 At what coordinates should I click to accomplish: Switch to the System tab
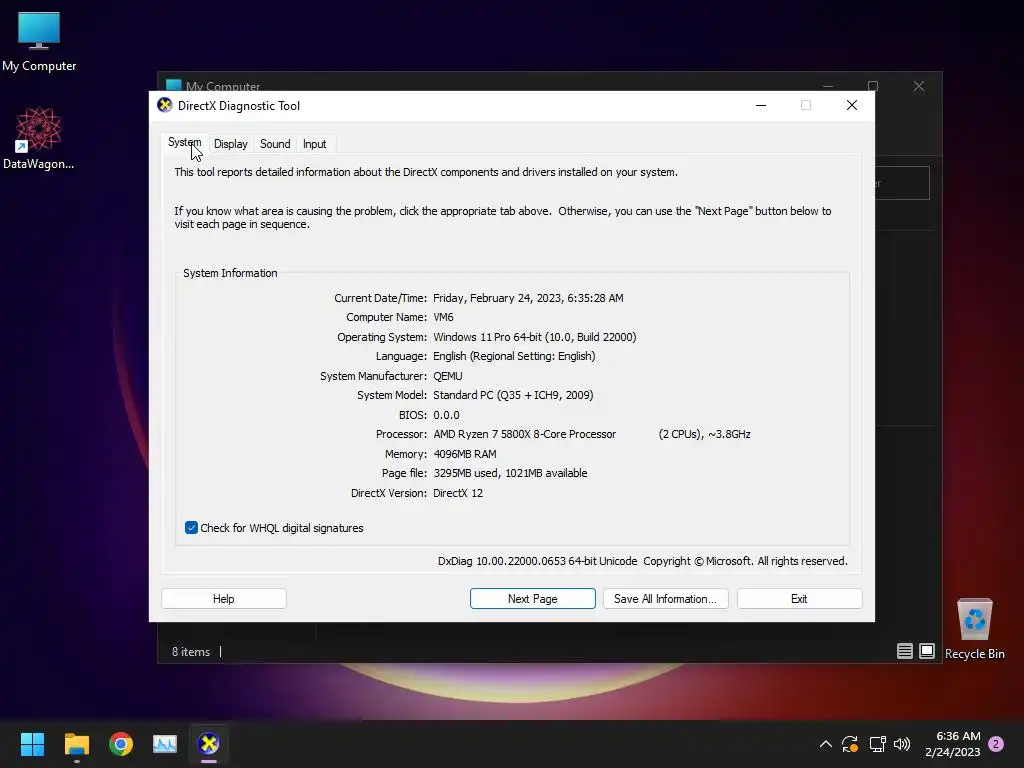pyautogui.click(x=185, y=142)
